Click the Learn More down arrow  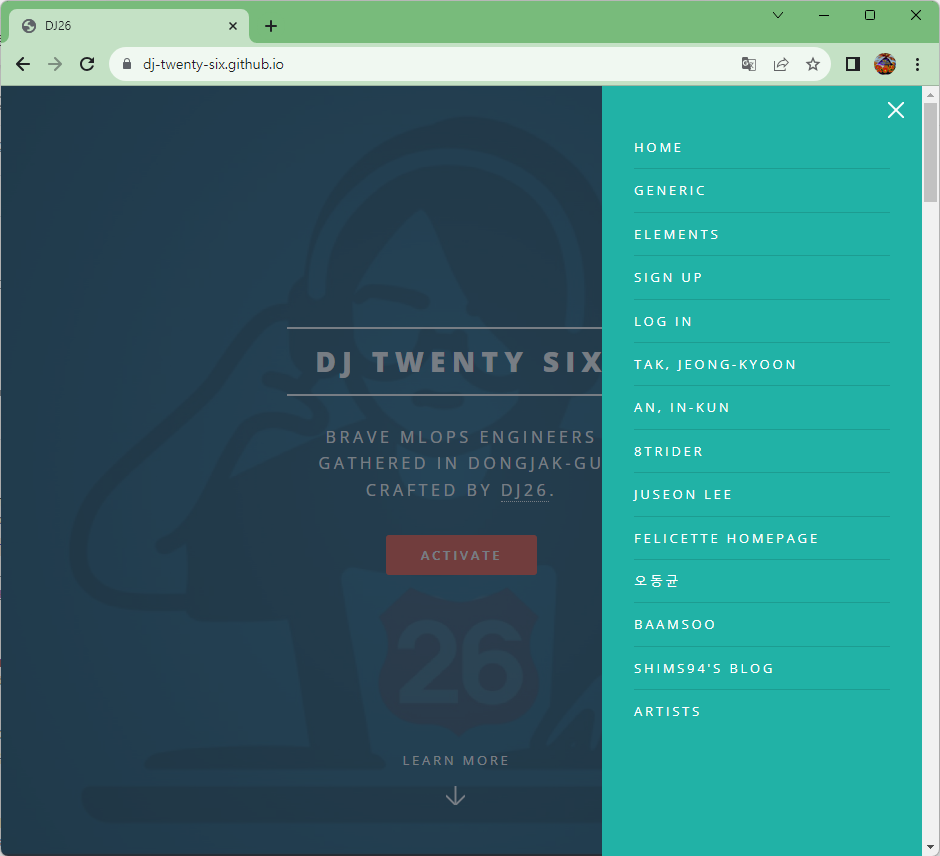456,796
